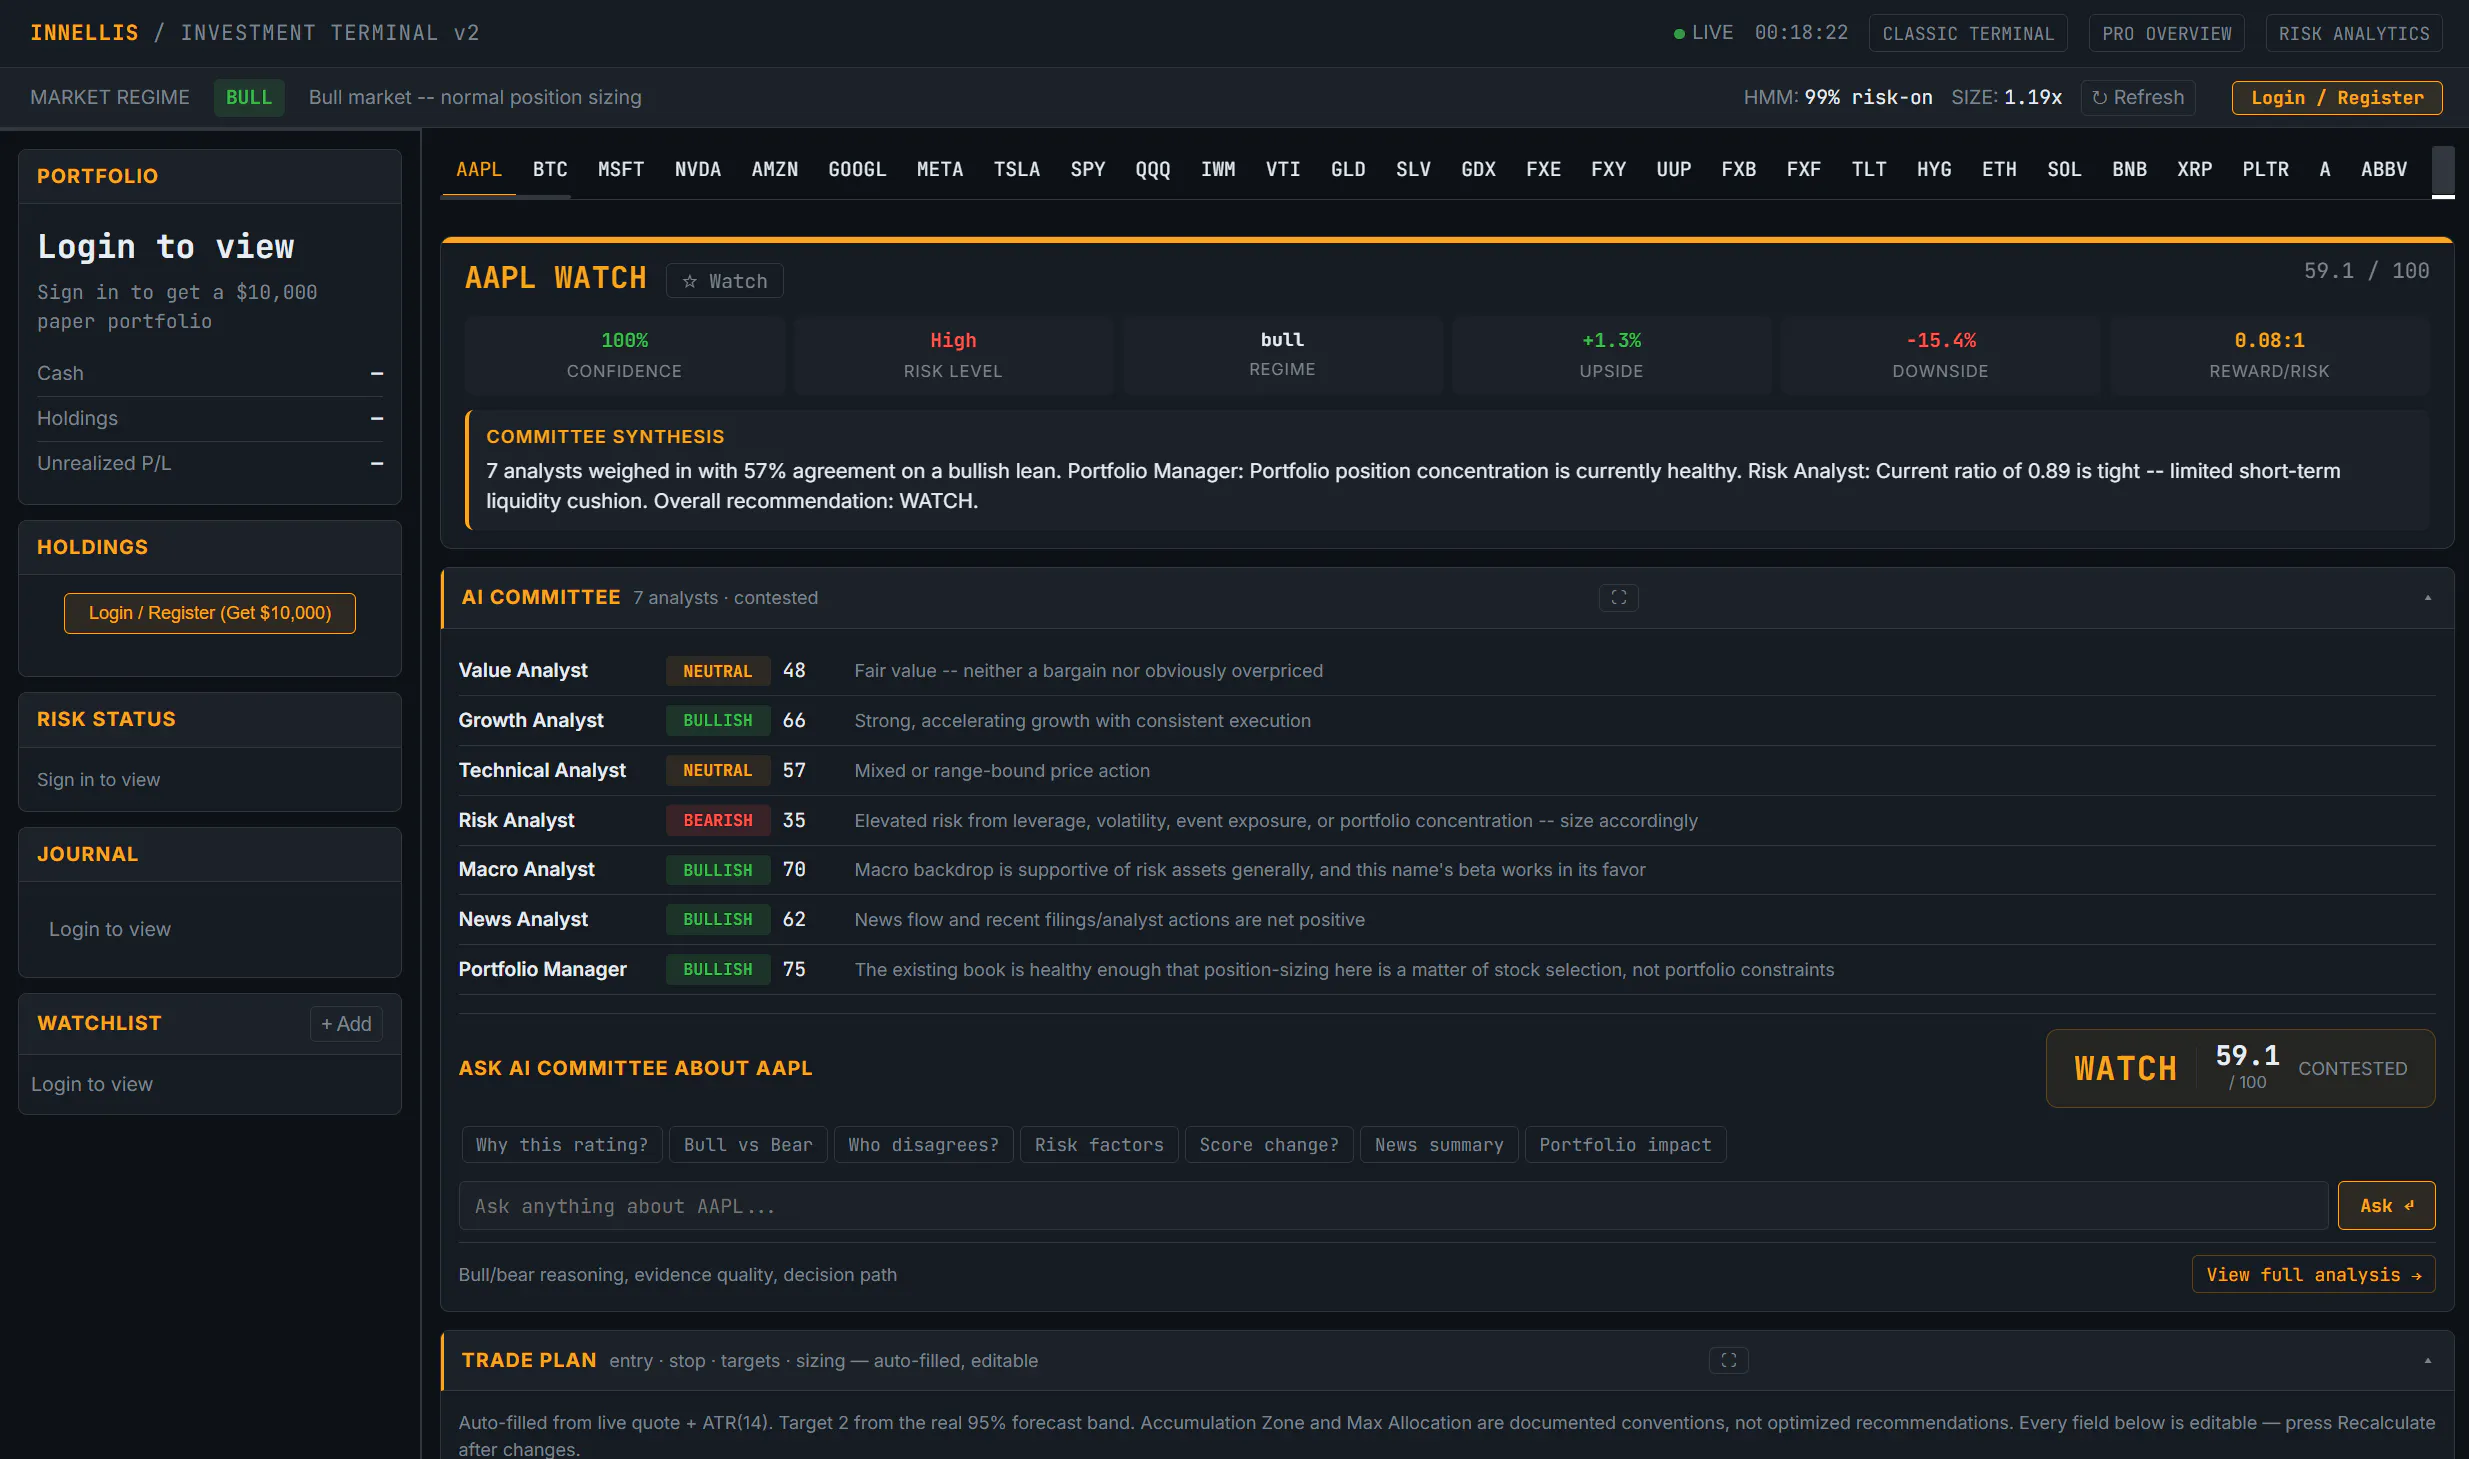Click the News Analyst row

(x=1447, y=920)
